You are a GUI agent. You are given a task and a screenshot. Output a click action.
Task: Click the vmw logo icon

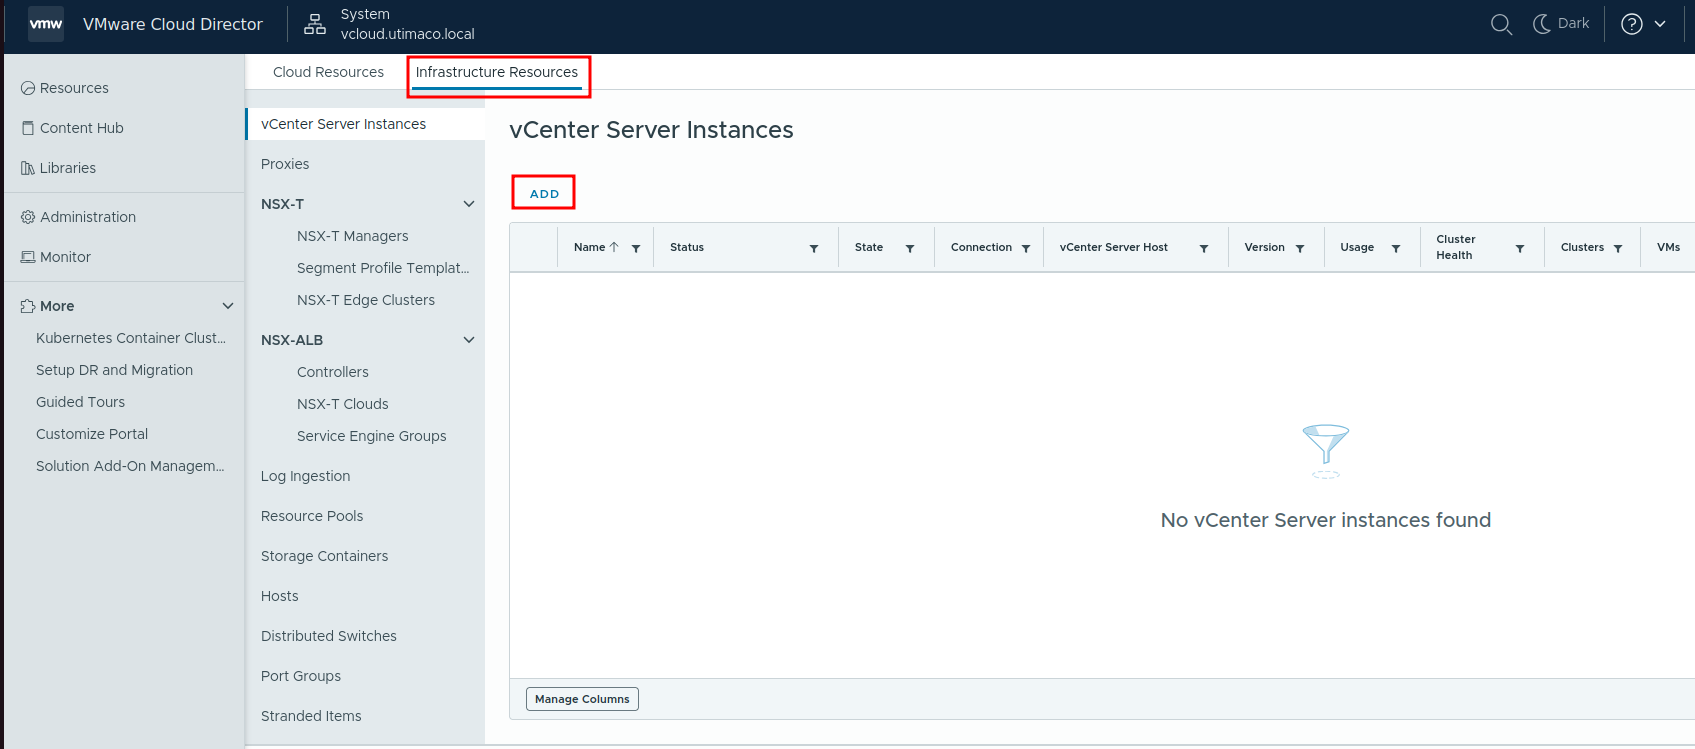tap(46, 24)
